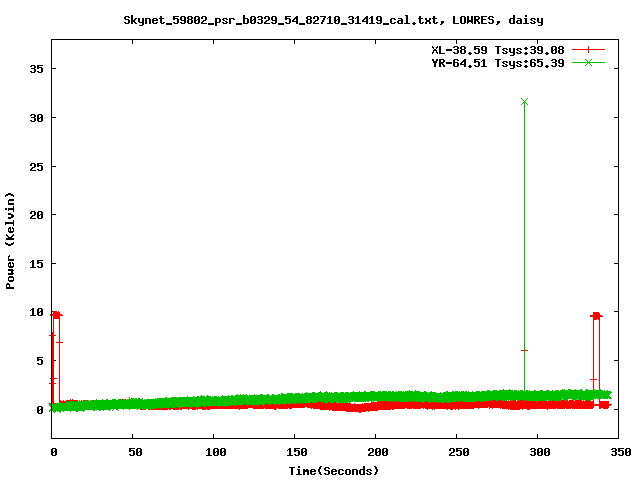Click y-axis tick label 30
Viewport: 640px width, 480px height.
[x=36, y=118]
